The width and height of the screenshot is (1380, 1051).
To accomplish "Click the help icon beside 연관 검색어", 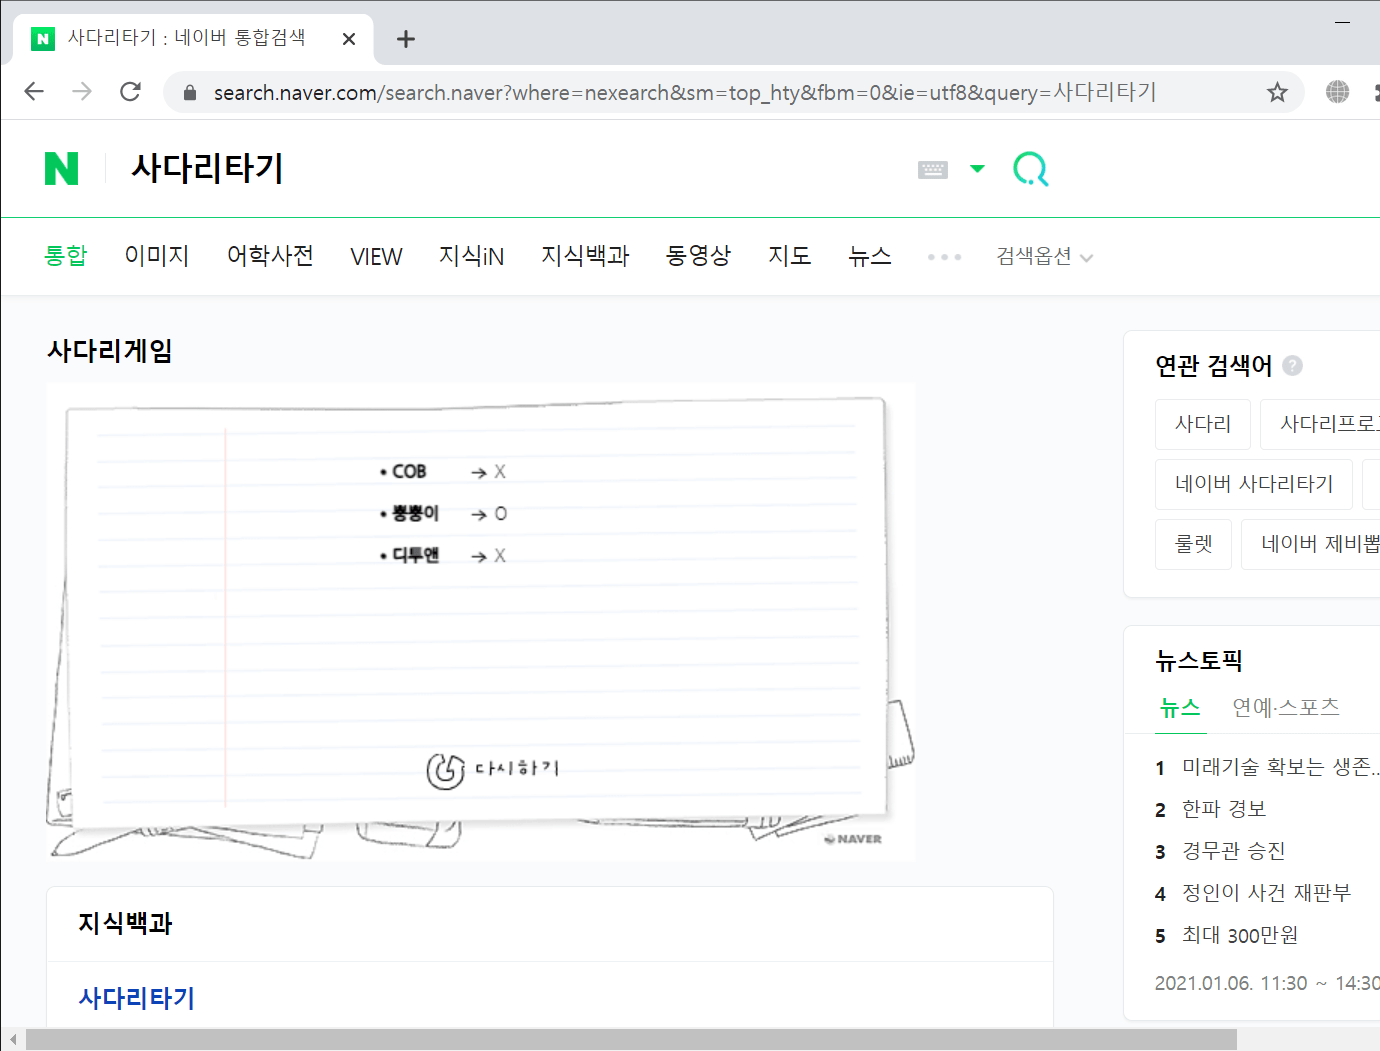I will tap(1292, 366).
